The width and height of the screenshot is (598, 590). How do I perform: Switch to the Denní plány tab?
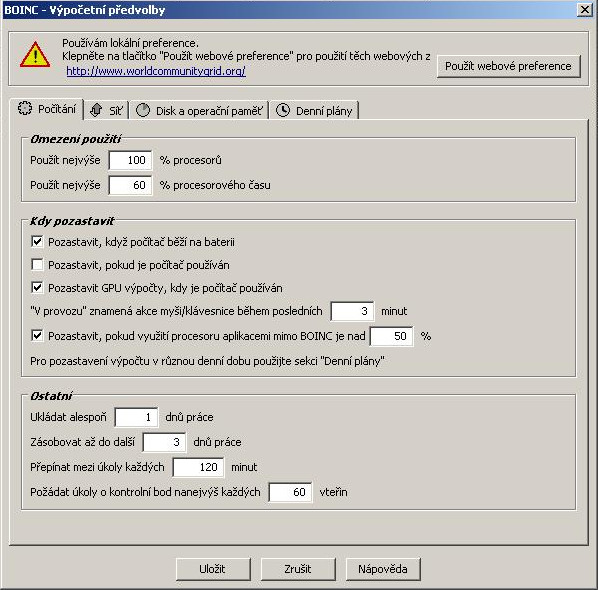click(314, 111)
